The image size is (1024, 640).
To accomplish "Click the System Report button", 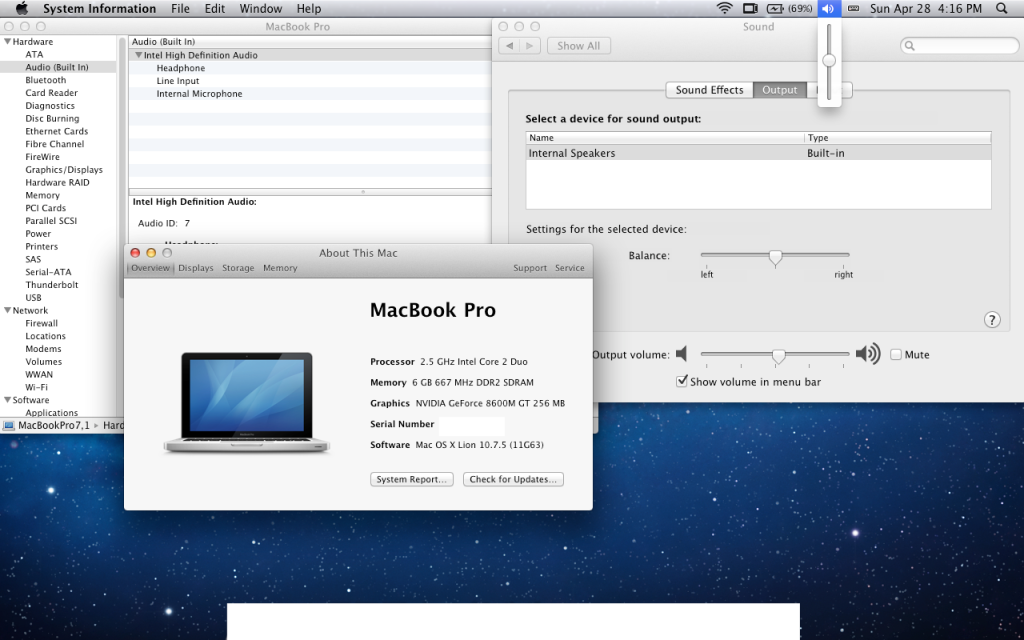I will [x=410, y=479].
